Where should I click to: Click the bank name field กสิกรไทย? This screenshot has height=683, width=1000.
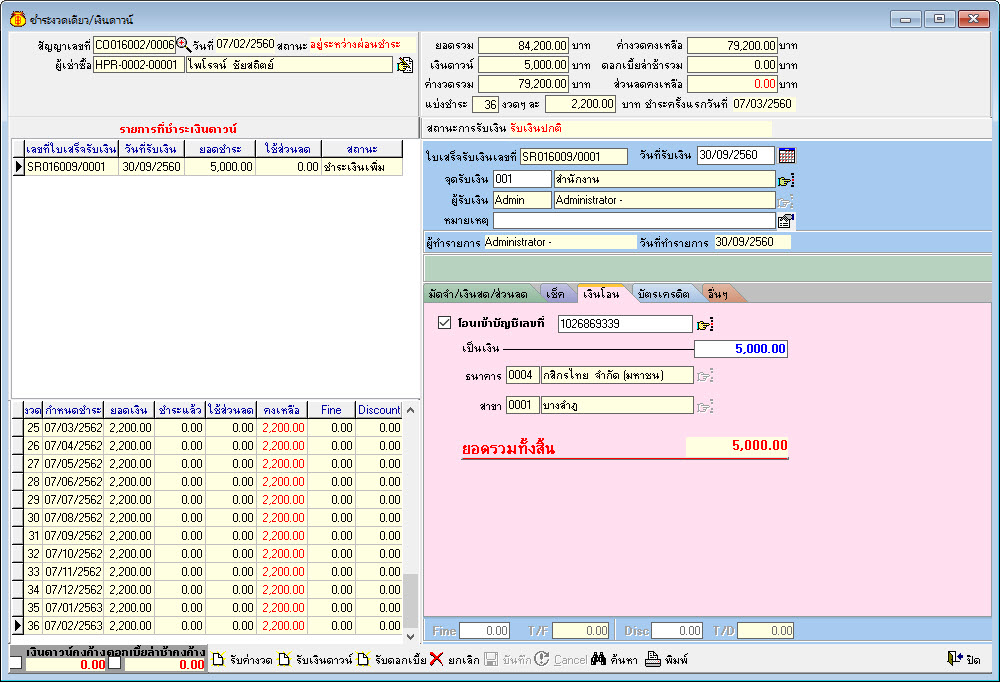click(x=617, y=375)
